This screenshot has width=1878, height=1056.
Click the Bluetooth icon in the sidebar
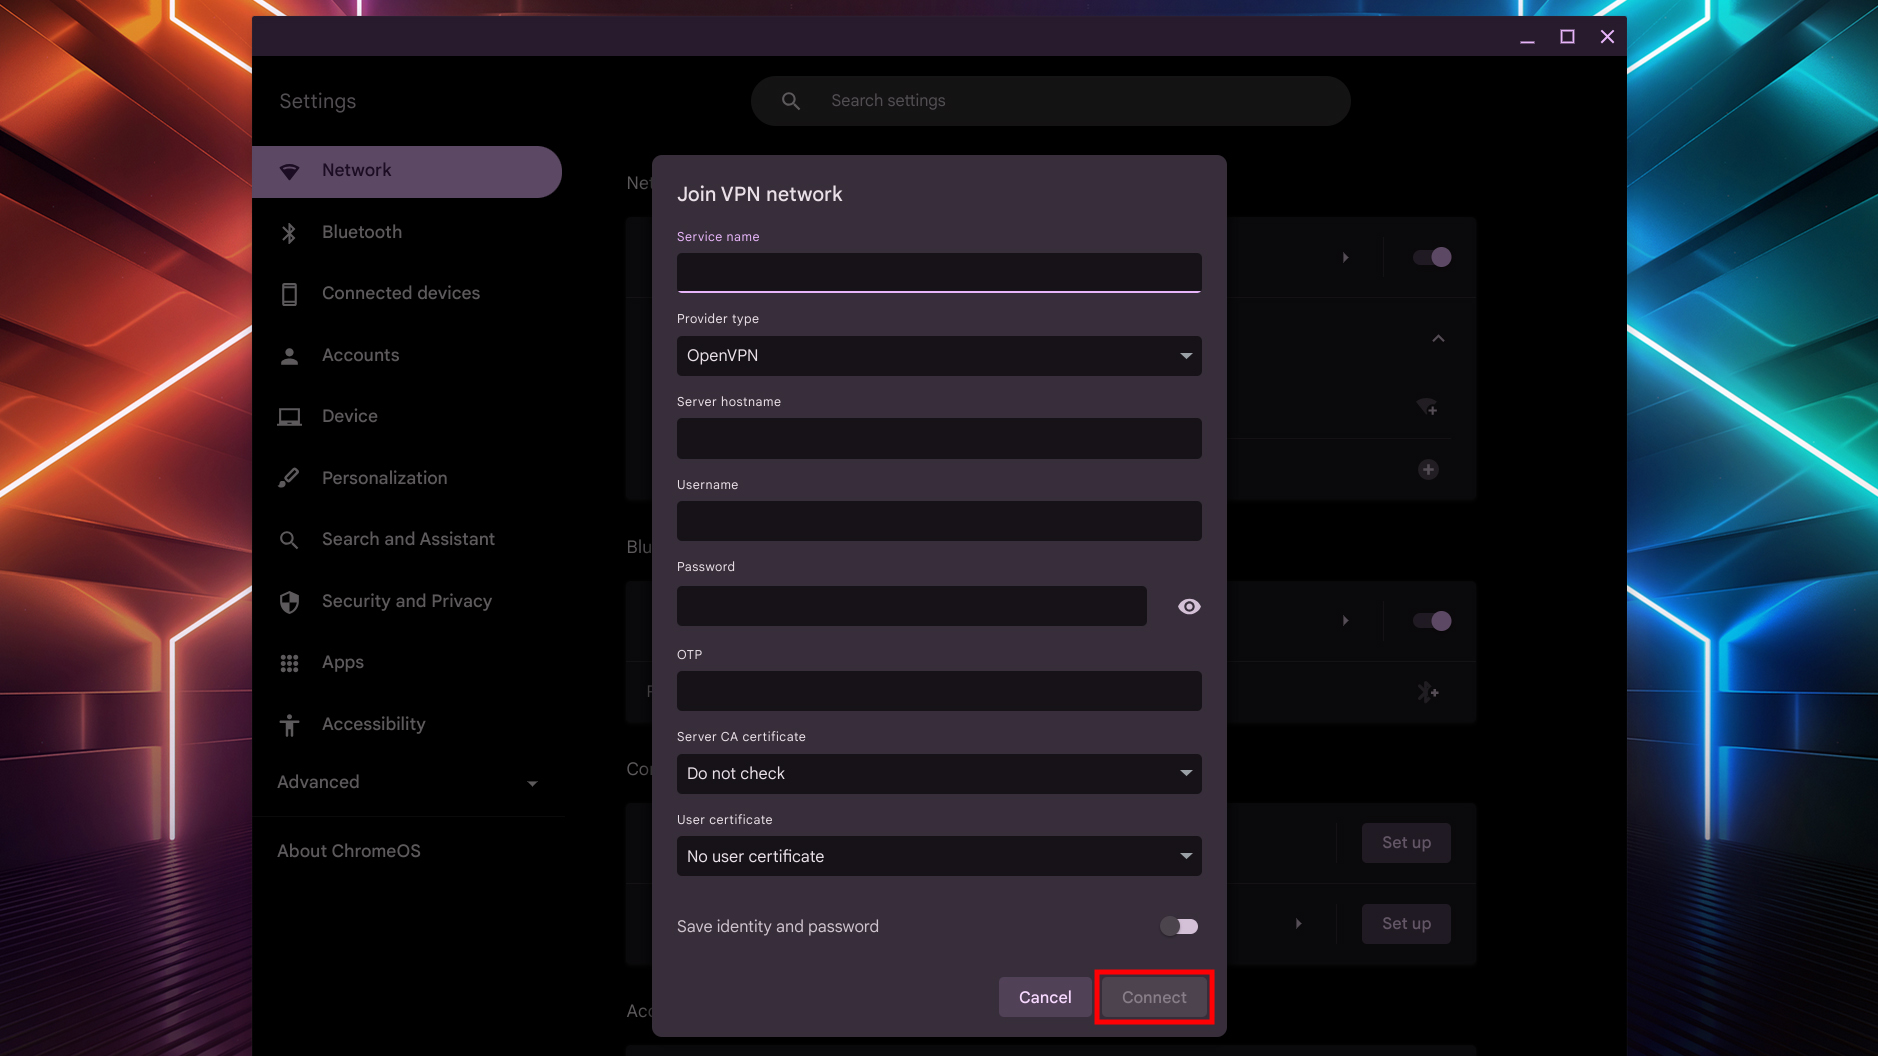point(289,233)
